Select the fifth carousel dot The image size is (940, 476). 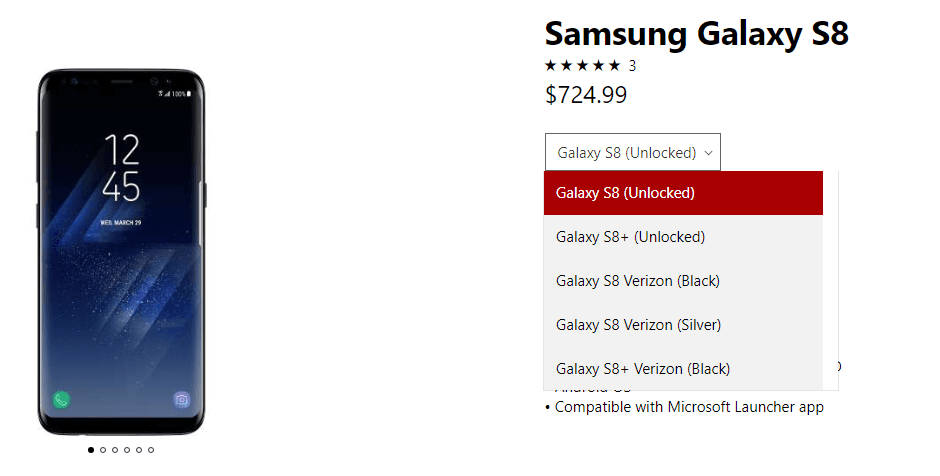click(x=139, y=450)
